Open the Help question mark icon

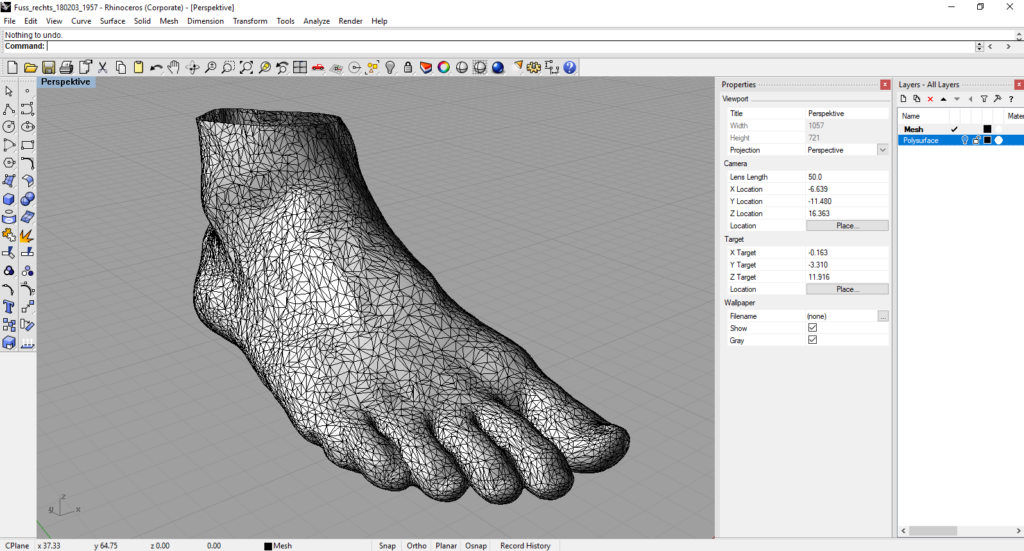click(x=569, y=67)
